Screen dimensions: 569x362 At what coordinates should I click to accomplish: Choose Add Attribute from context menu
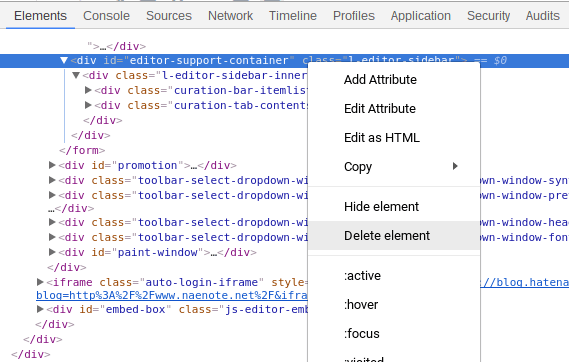(394, 79)
